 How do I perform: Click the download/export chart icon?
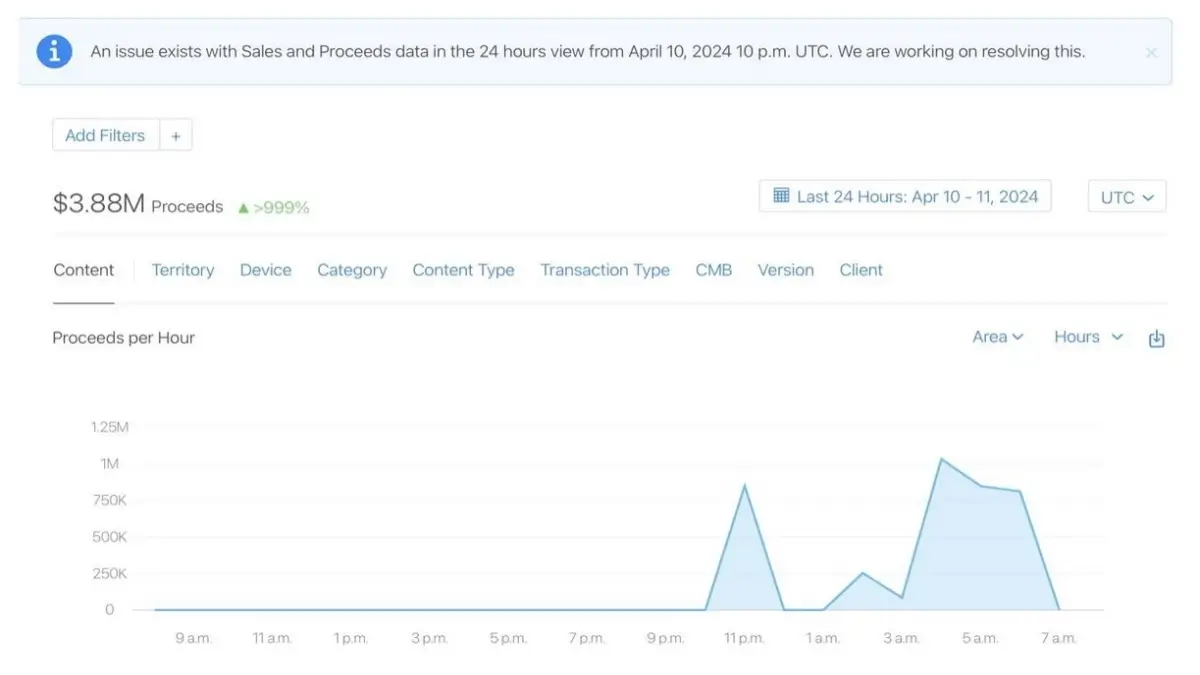[1157, 338]
